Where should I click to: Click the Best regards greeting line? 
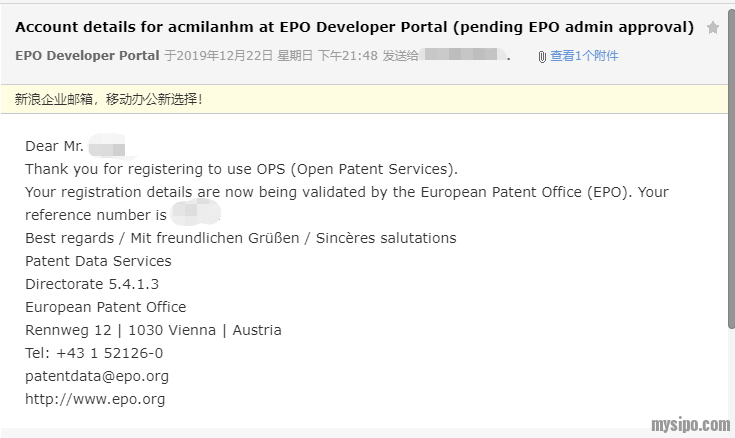pos(240,238)
